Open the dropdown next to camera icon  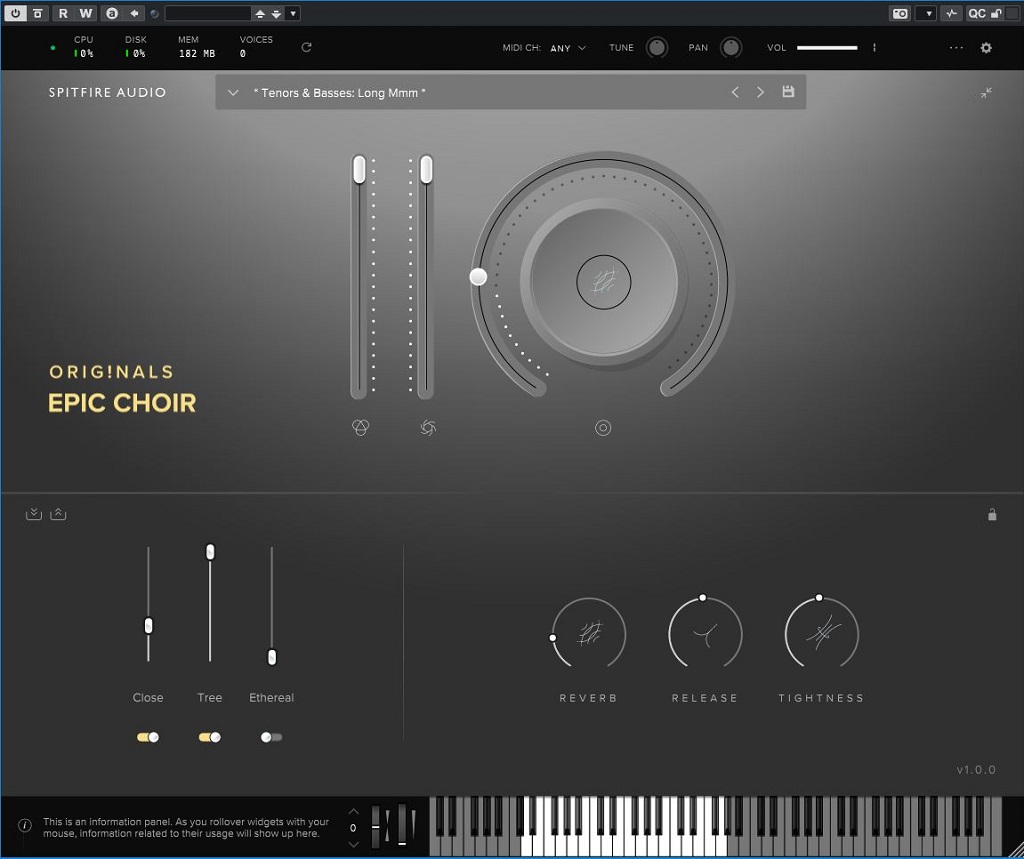pyautogui.click(x=926, y=14)
